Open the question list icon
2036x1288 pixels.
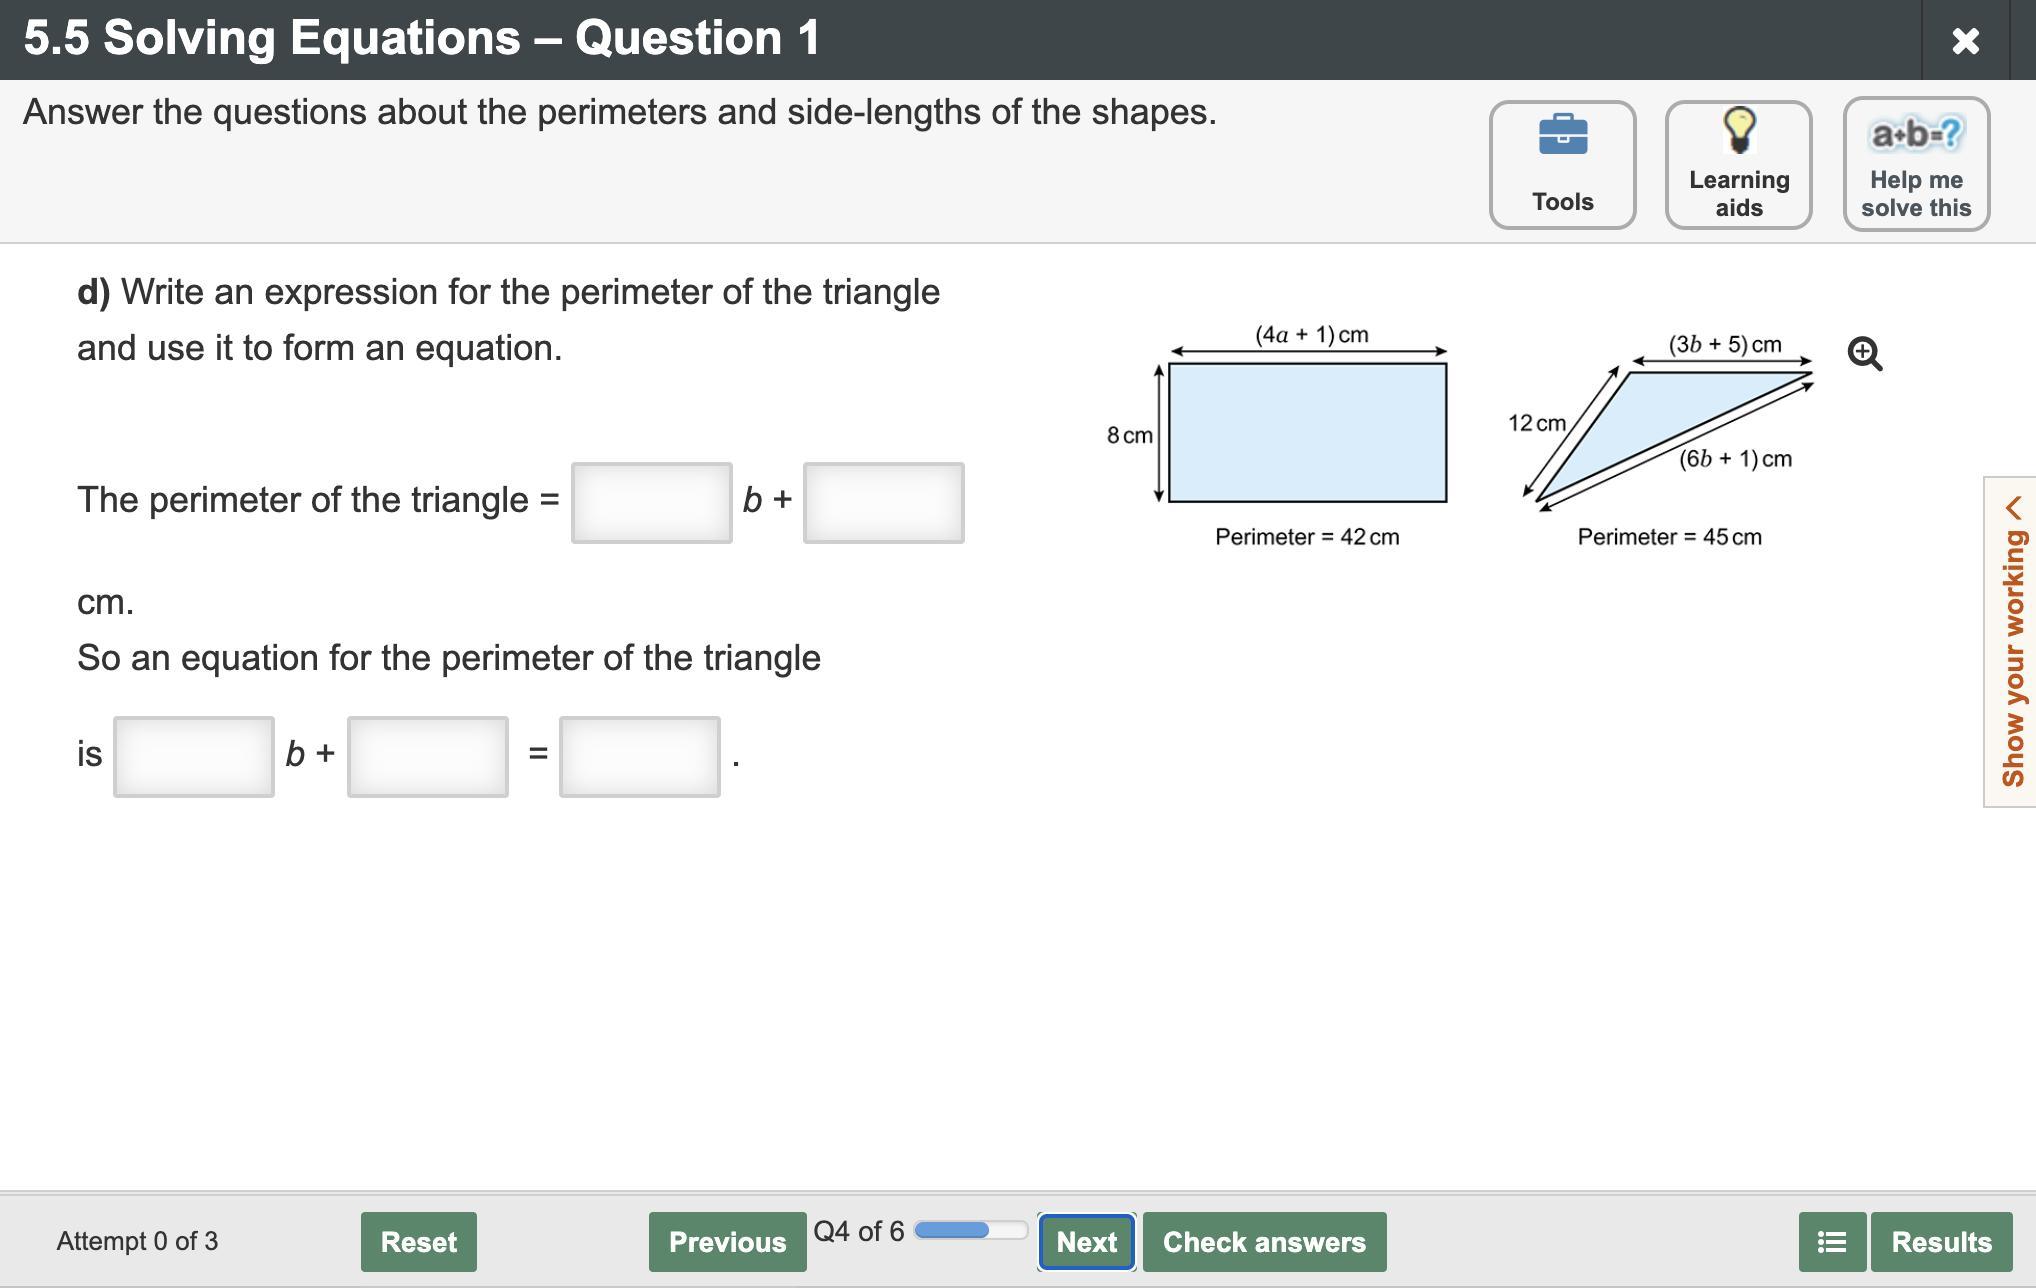pos(1832,1242)
